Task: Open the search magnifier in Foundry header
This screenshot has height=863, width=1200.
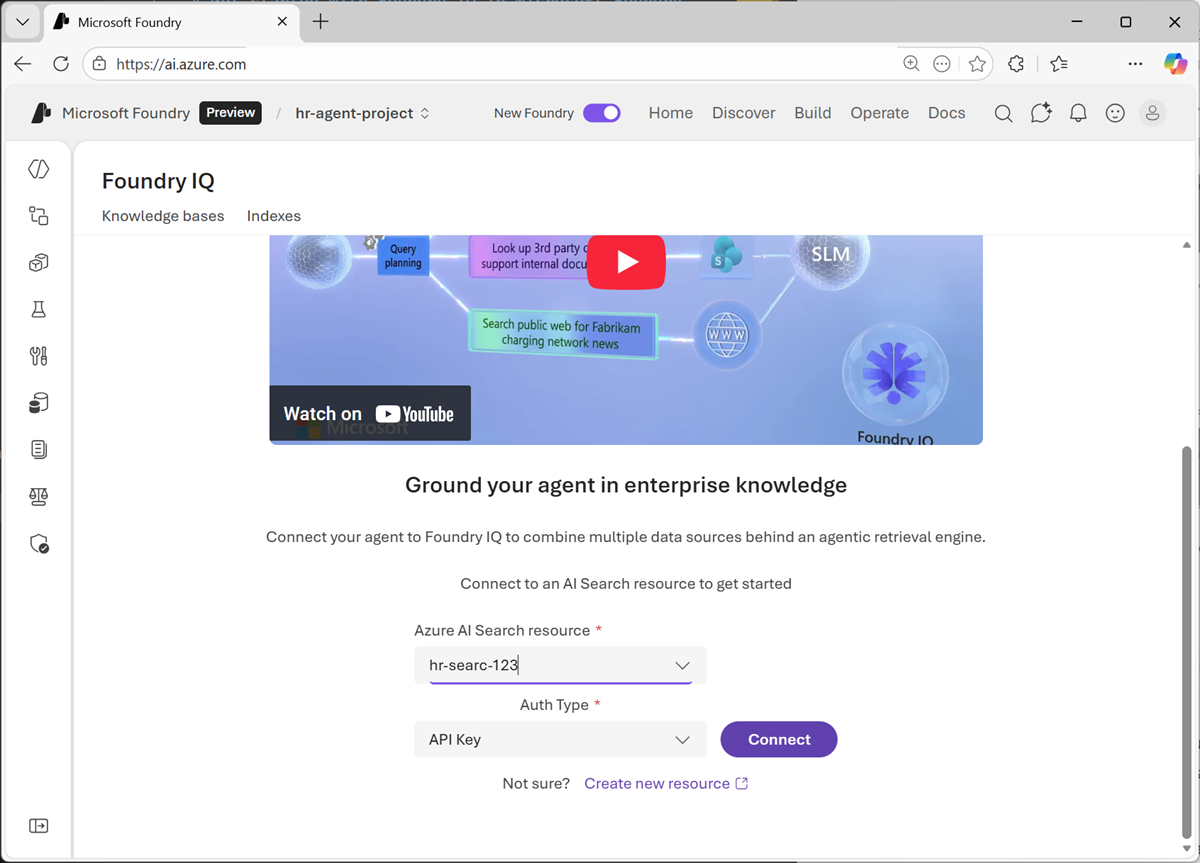Action: click(1003, 113)
